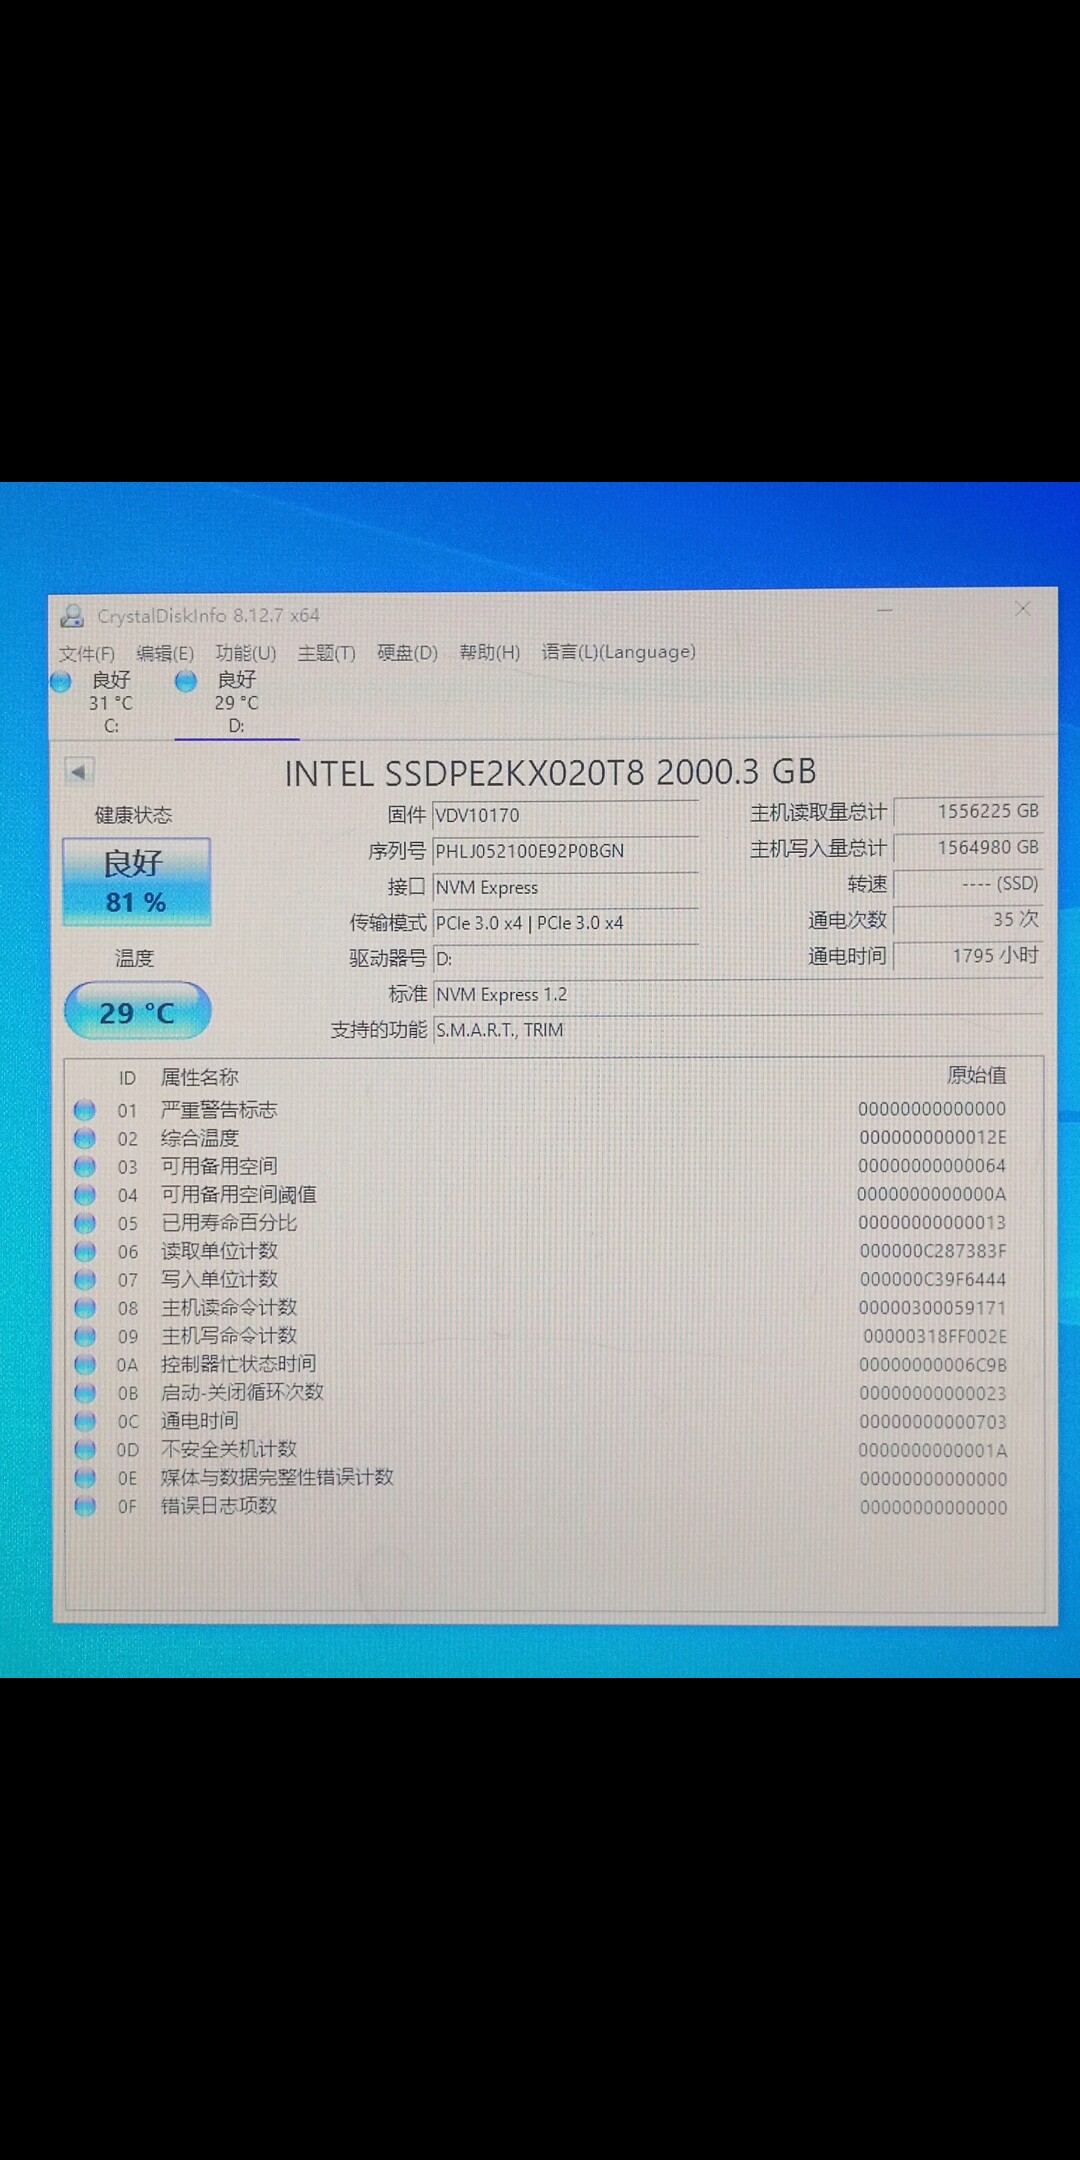Click the rotation rate value ---- (SSD)
The image size is (1080, 2160).
point(968,883)
